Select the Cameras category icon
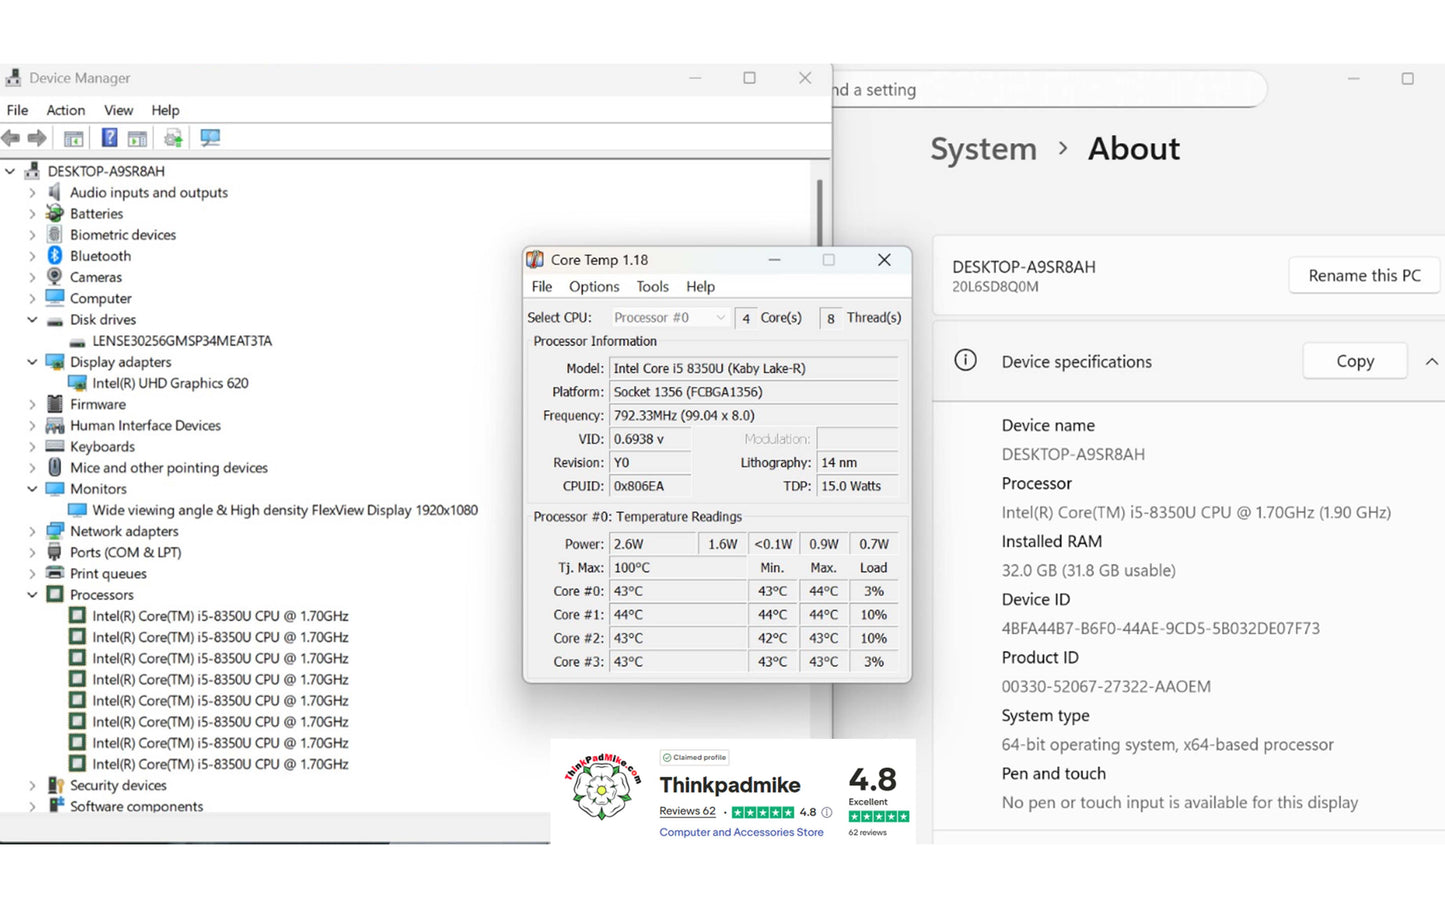1445x908 pixels. [x=55, y=277]
